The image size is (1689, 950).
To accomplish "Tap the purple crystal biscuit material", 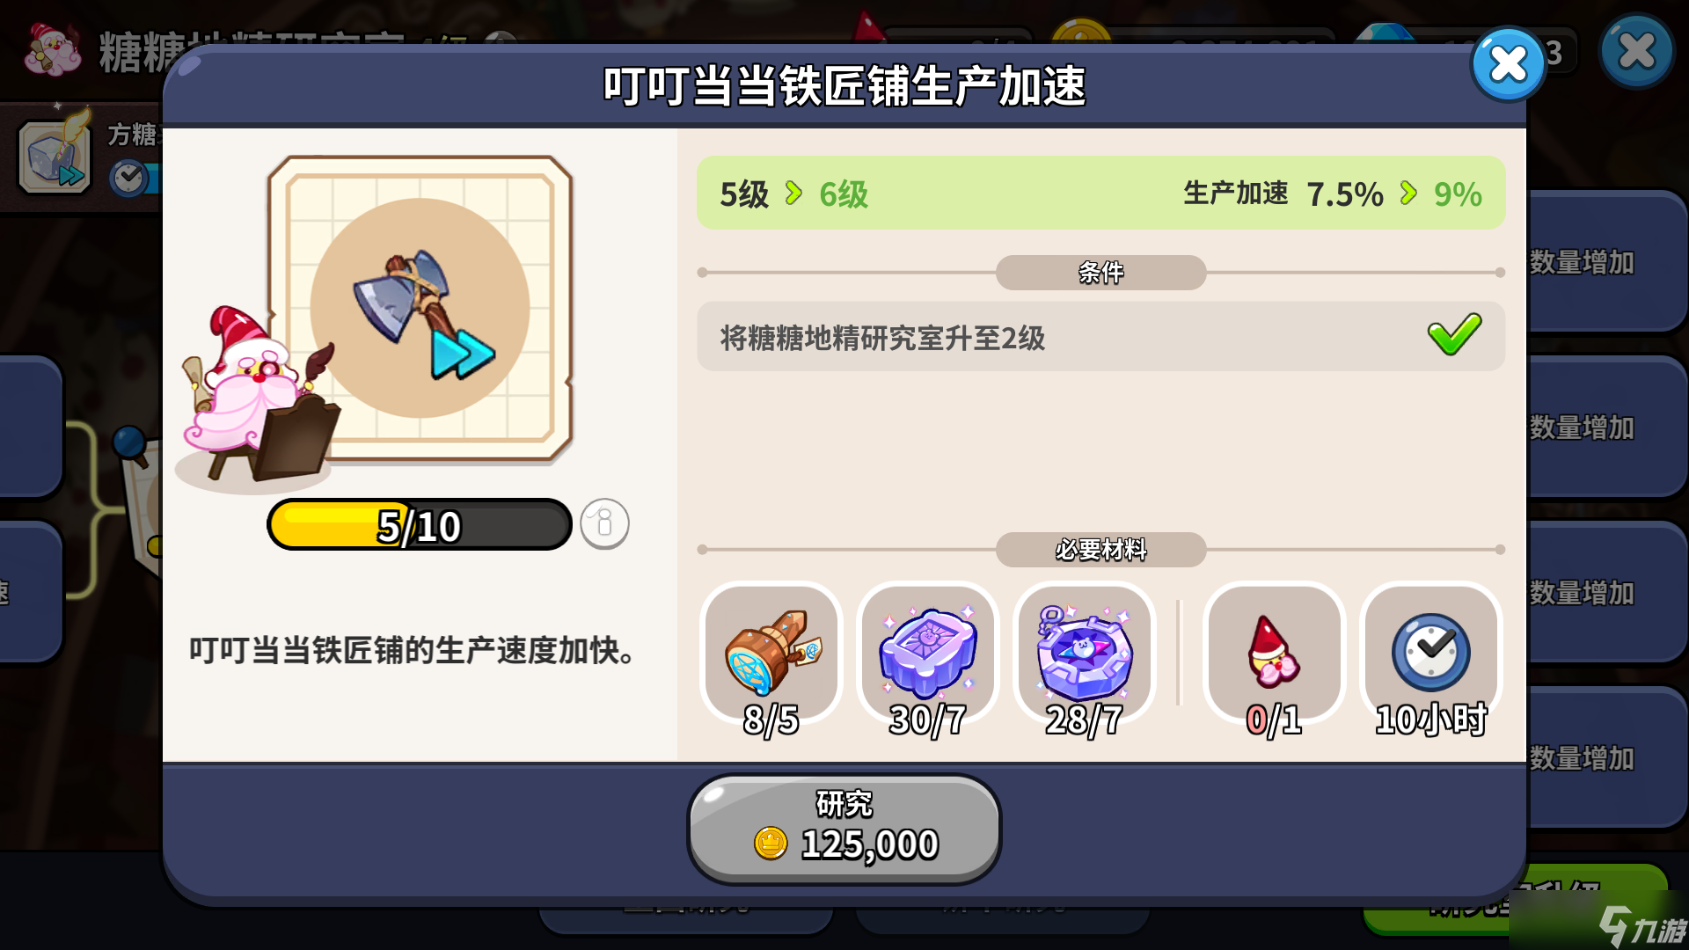I will [928, 652].
